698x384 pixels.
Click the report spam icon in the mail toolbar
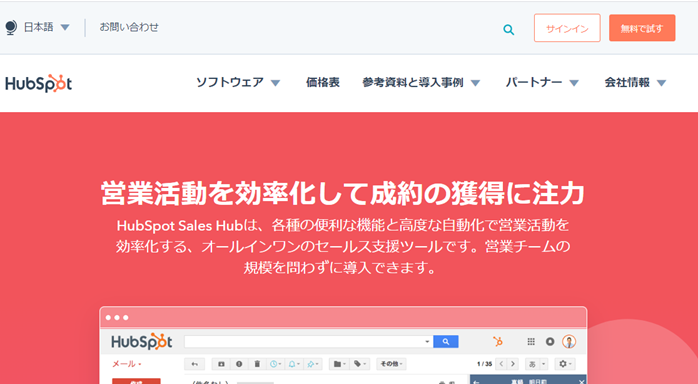239,364
